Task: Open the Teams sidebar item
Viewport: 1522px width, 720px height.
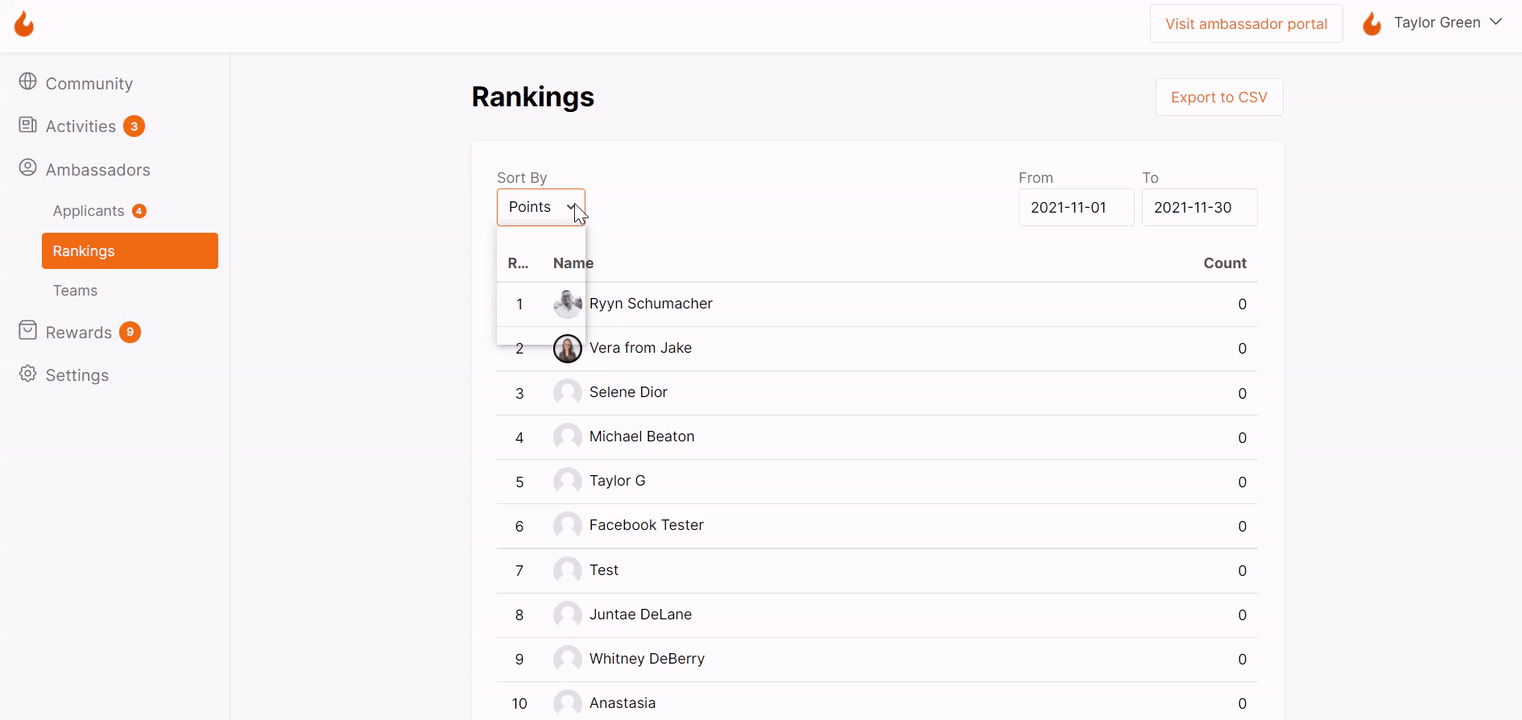Action: click(75, 291)
